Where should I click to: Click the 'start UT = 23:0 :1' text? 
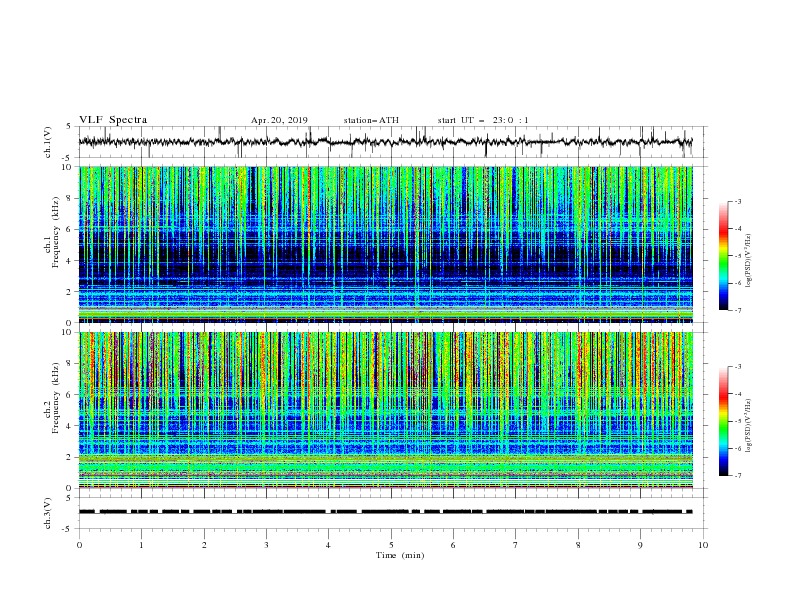(483, 120)
